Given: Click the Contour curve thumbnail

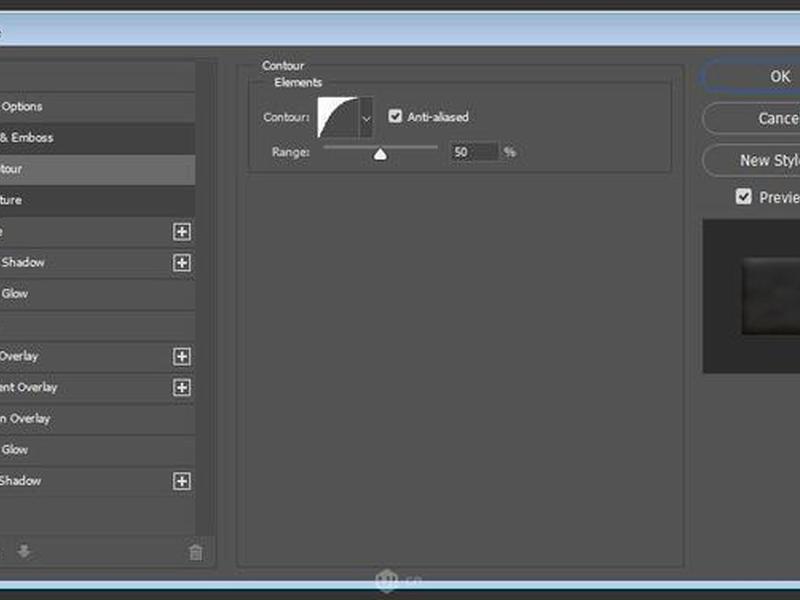Looking at the screenshot, I should point(338,118).
